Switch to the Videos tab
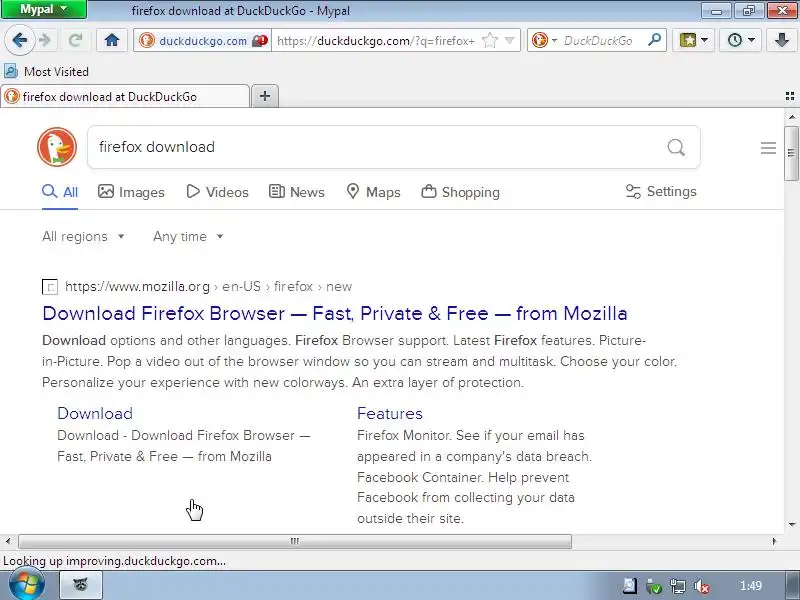 coord(217,192)
